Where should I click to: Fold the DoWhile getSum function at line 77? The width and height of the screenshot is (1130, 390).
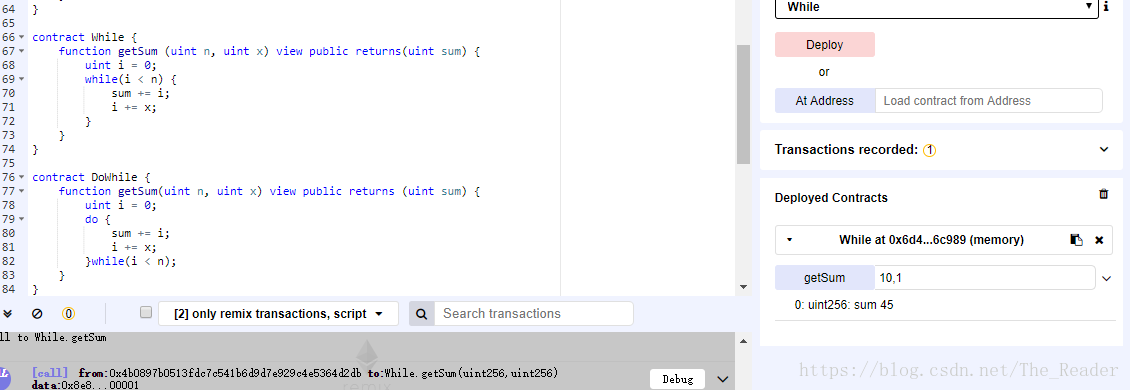coord(22,191)
